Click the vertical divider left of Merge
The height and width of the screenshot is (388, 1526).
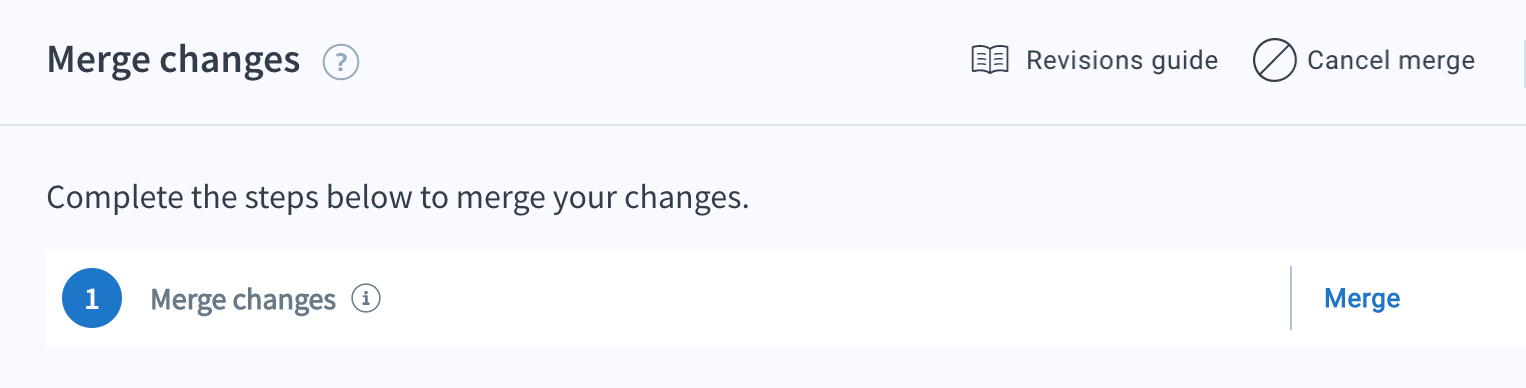[x=1291, y=298]
